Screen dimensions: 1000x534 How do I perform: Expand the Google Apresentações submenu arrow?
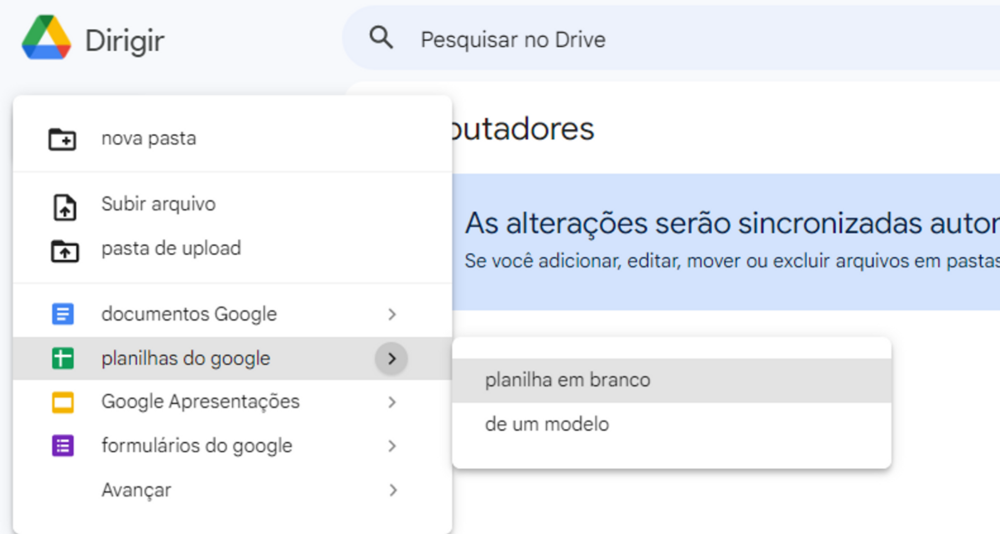pyautogui.click(x=392, y=402)
